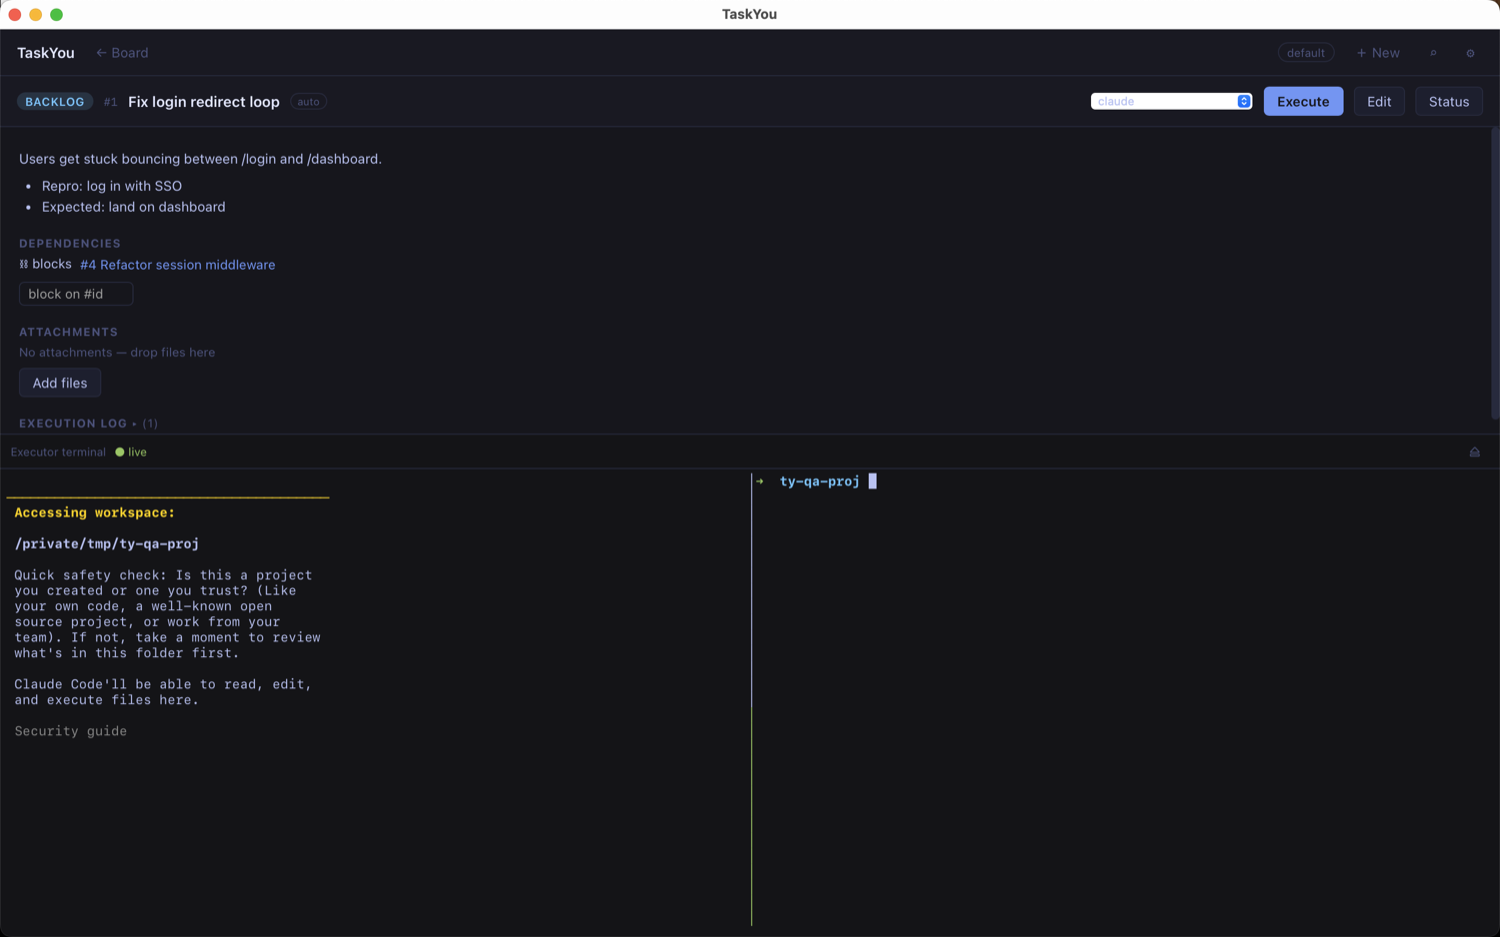Click the task detail vertical scrollbar

(1495, 274)
